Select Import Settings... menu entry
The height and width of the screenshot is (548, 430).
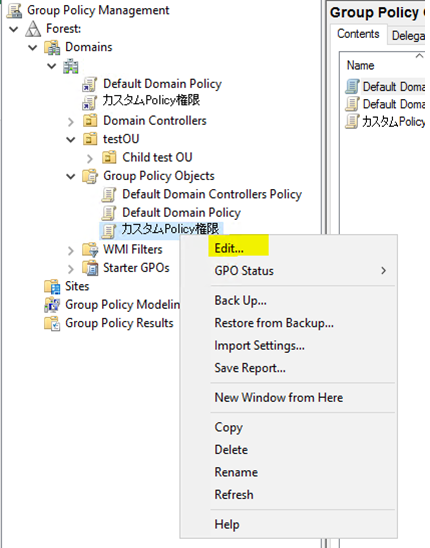coord(289,346)
